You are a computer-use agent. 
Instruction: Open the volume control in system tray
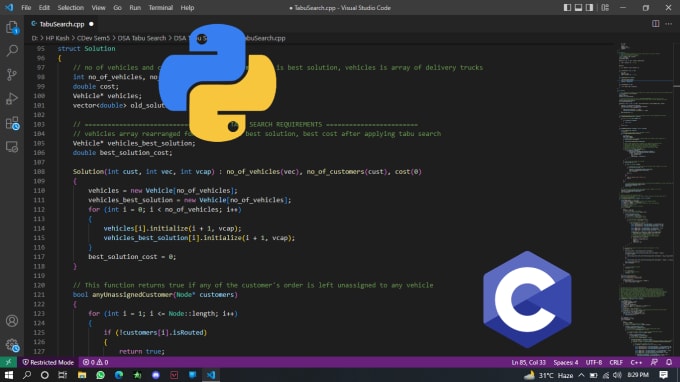click(617, 375)
